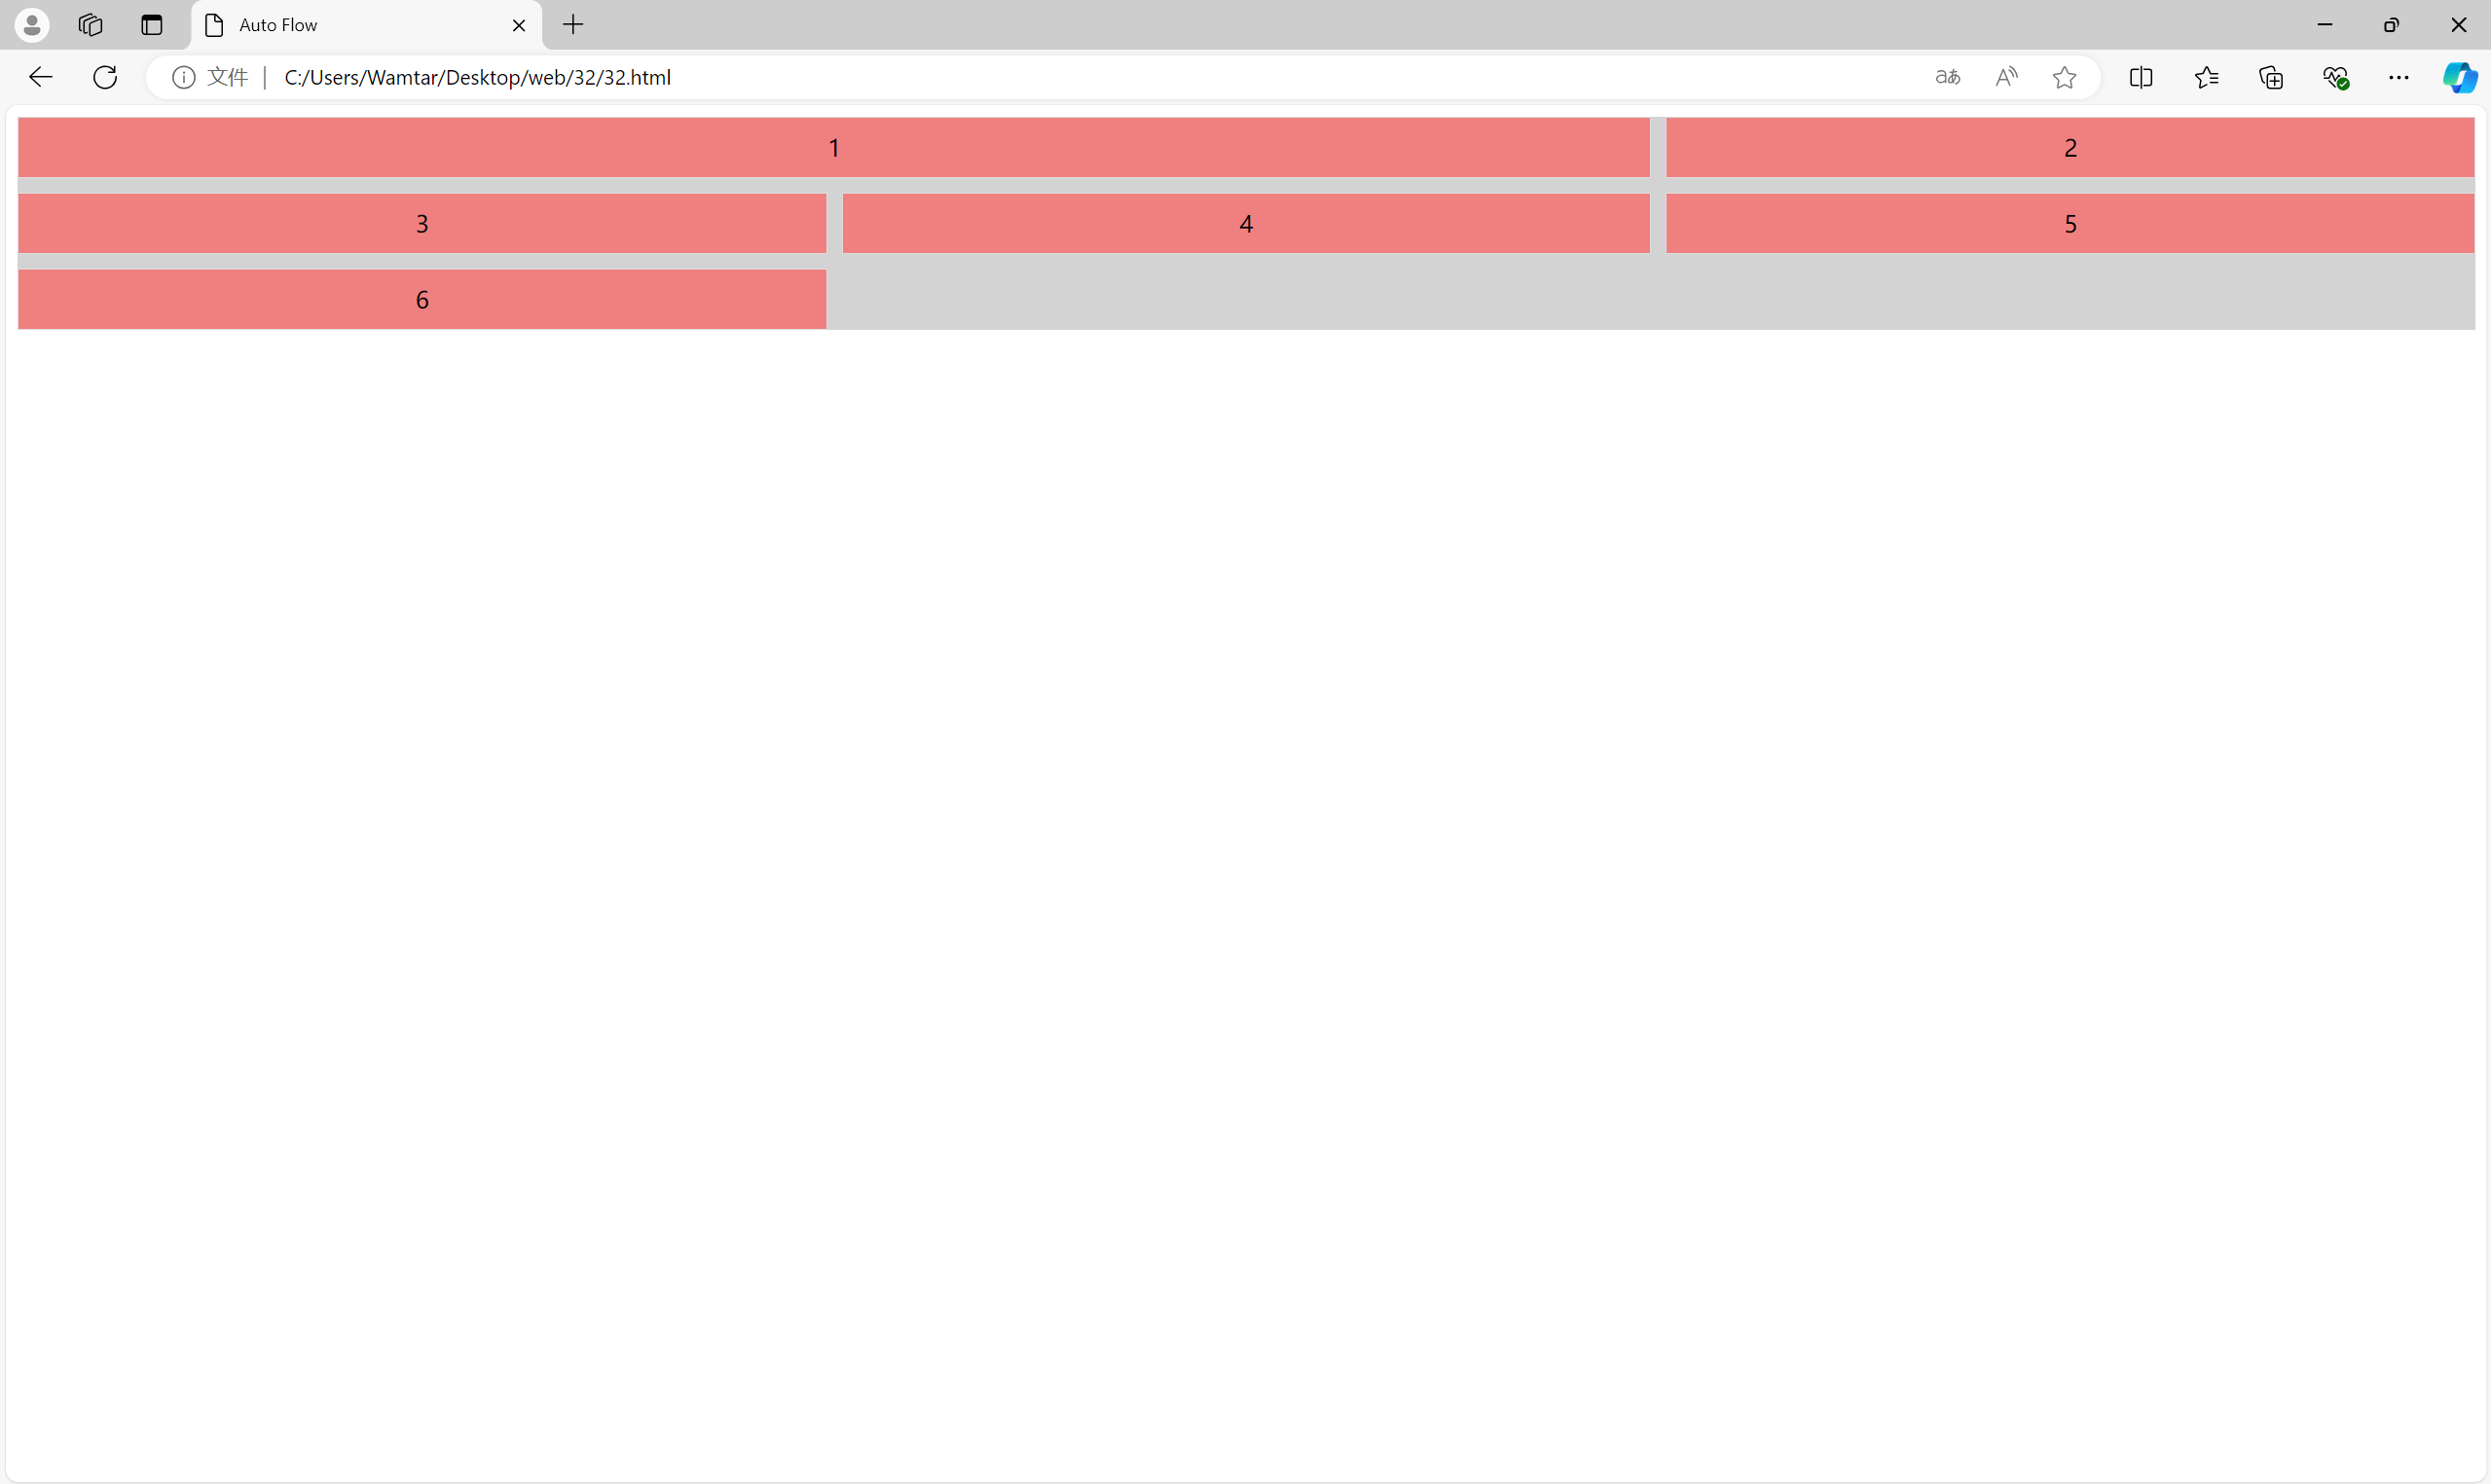Click the favorites/bookmark bar expander
Screen dimensions: 2491x1484
pyautogui.click(x=2205, y=76)
